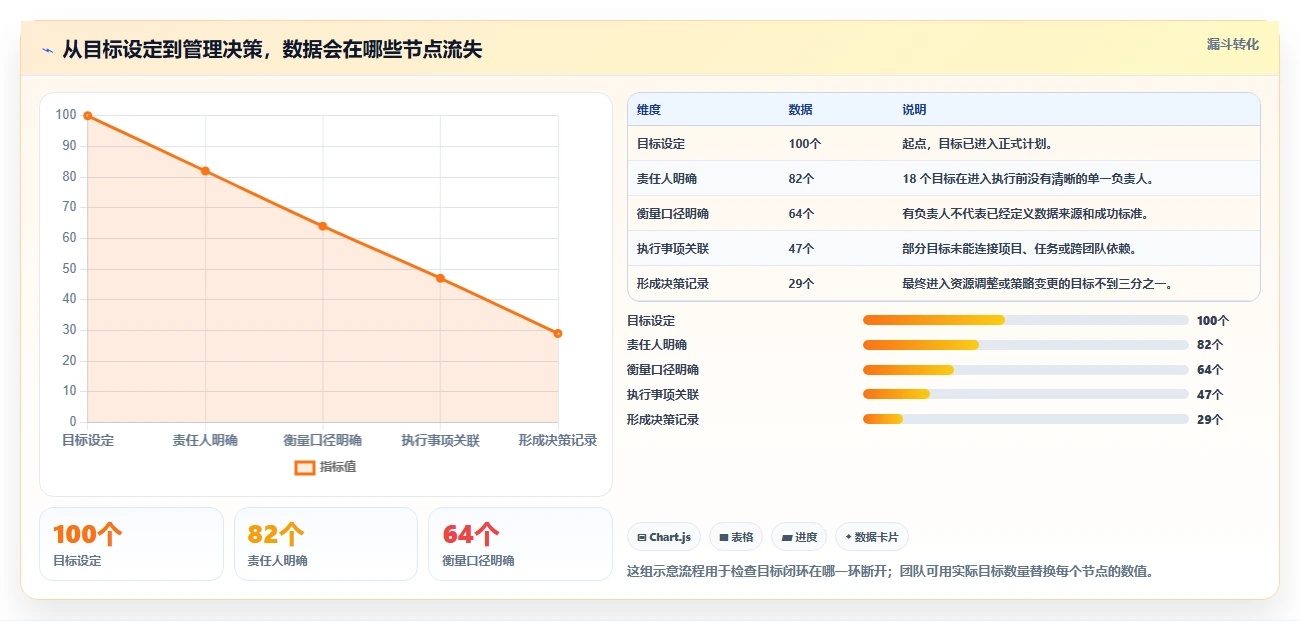Select the 进度 tag chip

coord(799,537)
